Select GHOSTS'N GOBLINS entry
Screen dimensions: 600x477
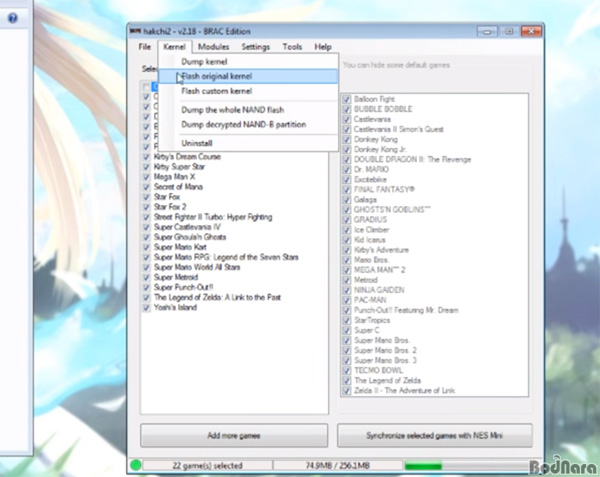pyautogui.click(x=392, y=210)
